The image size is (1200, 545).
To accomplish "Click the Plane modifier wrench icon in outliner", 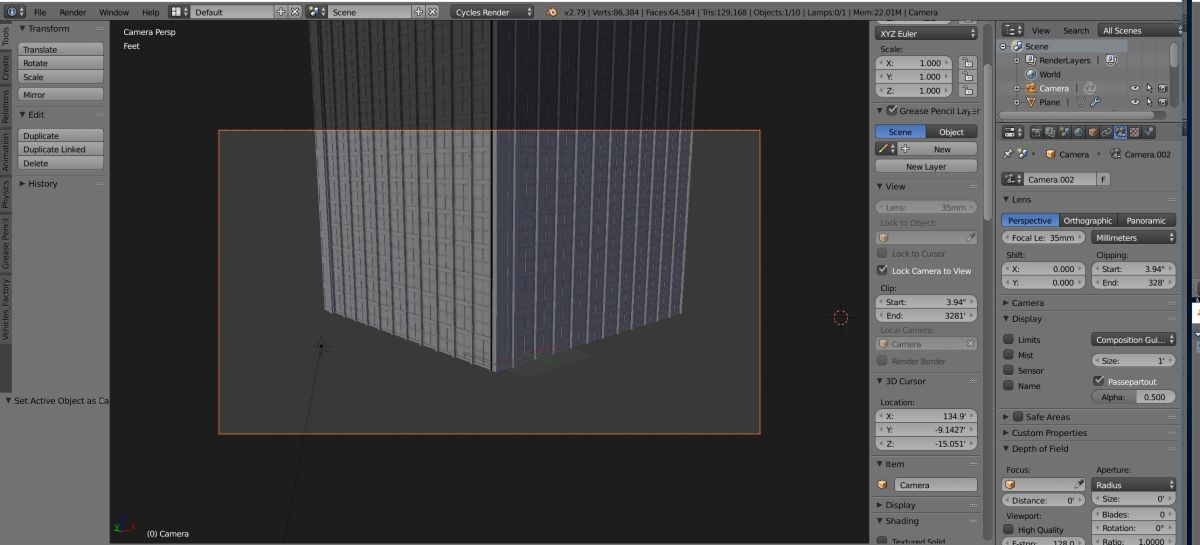I will (1094, 102).
